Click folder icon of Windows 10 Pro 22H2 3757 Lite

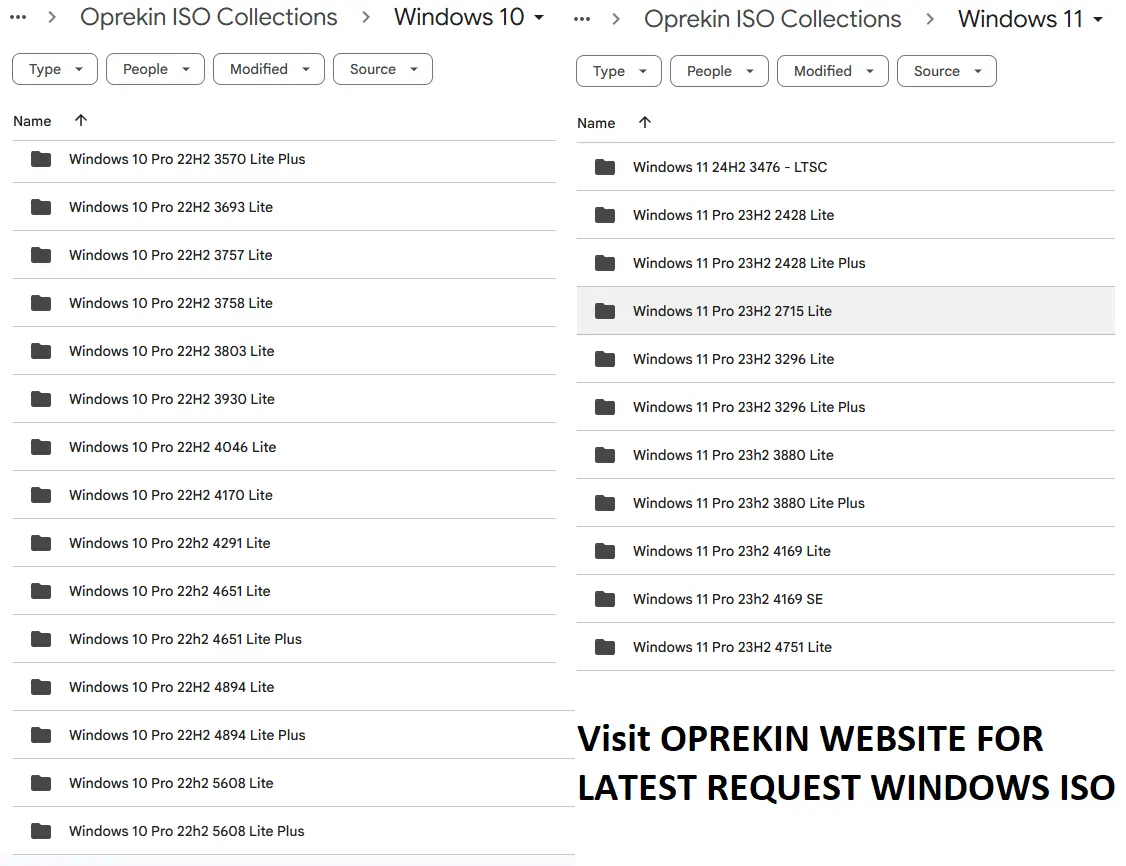41,255
